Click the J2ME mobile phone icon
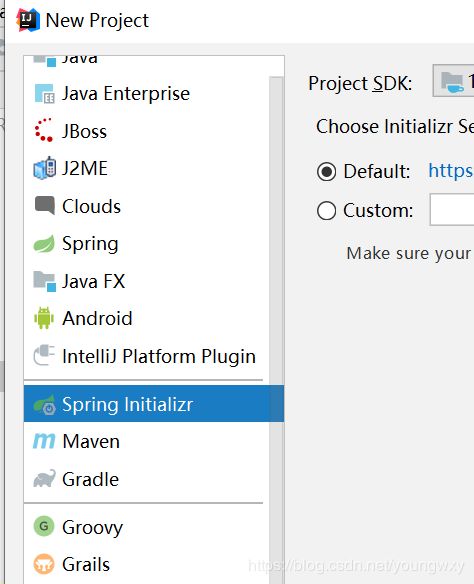The width and height of the screenshot is (474, 584). click(x=44, y=168)
